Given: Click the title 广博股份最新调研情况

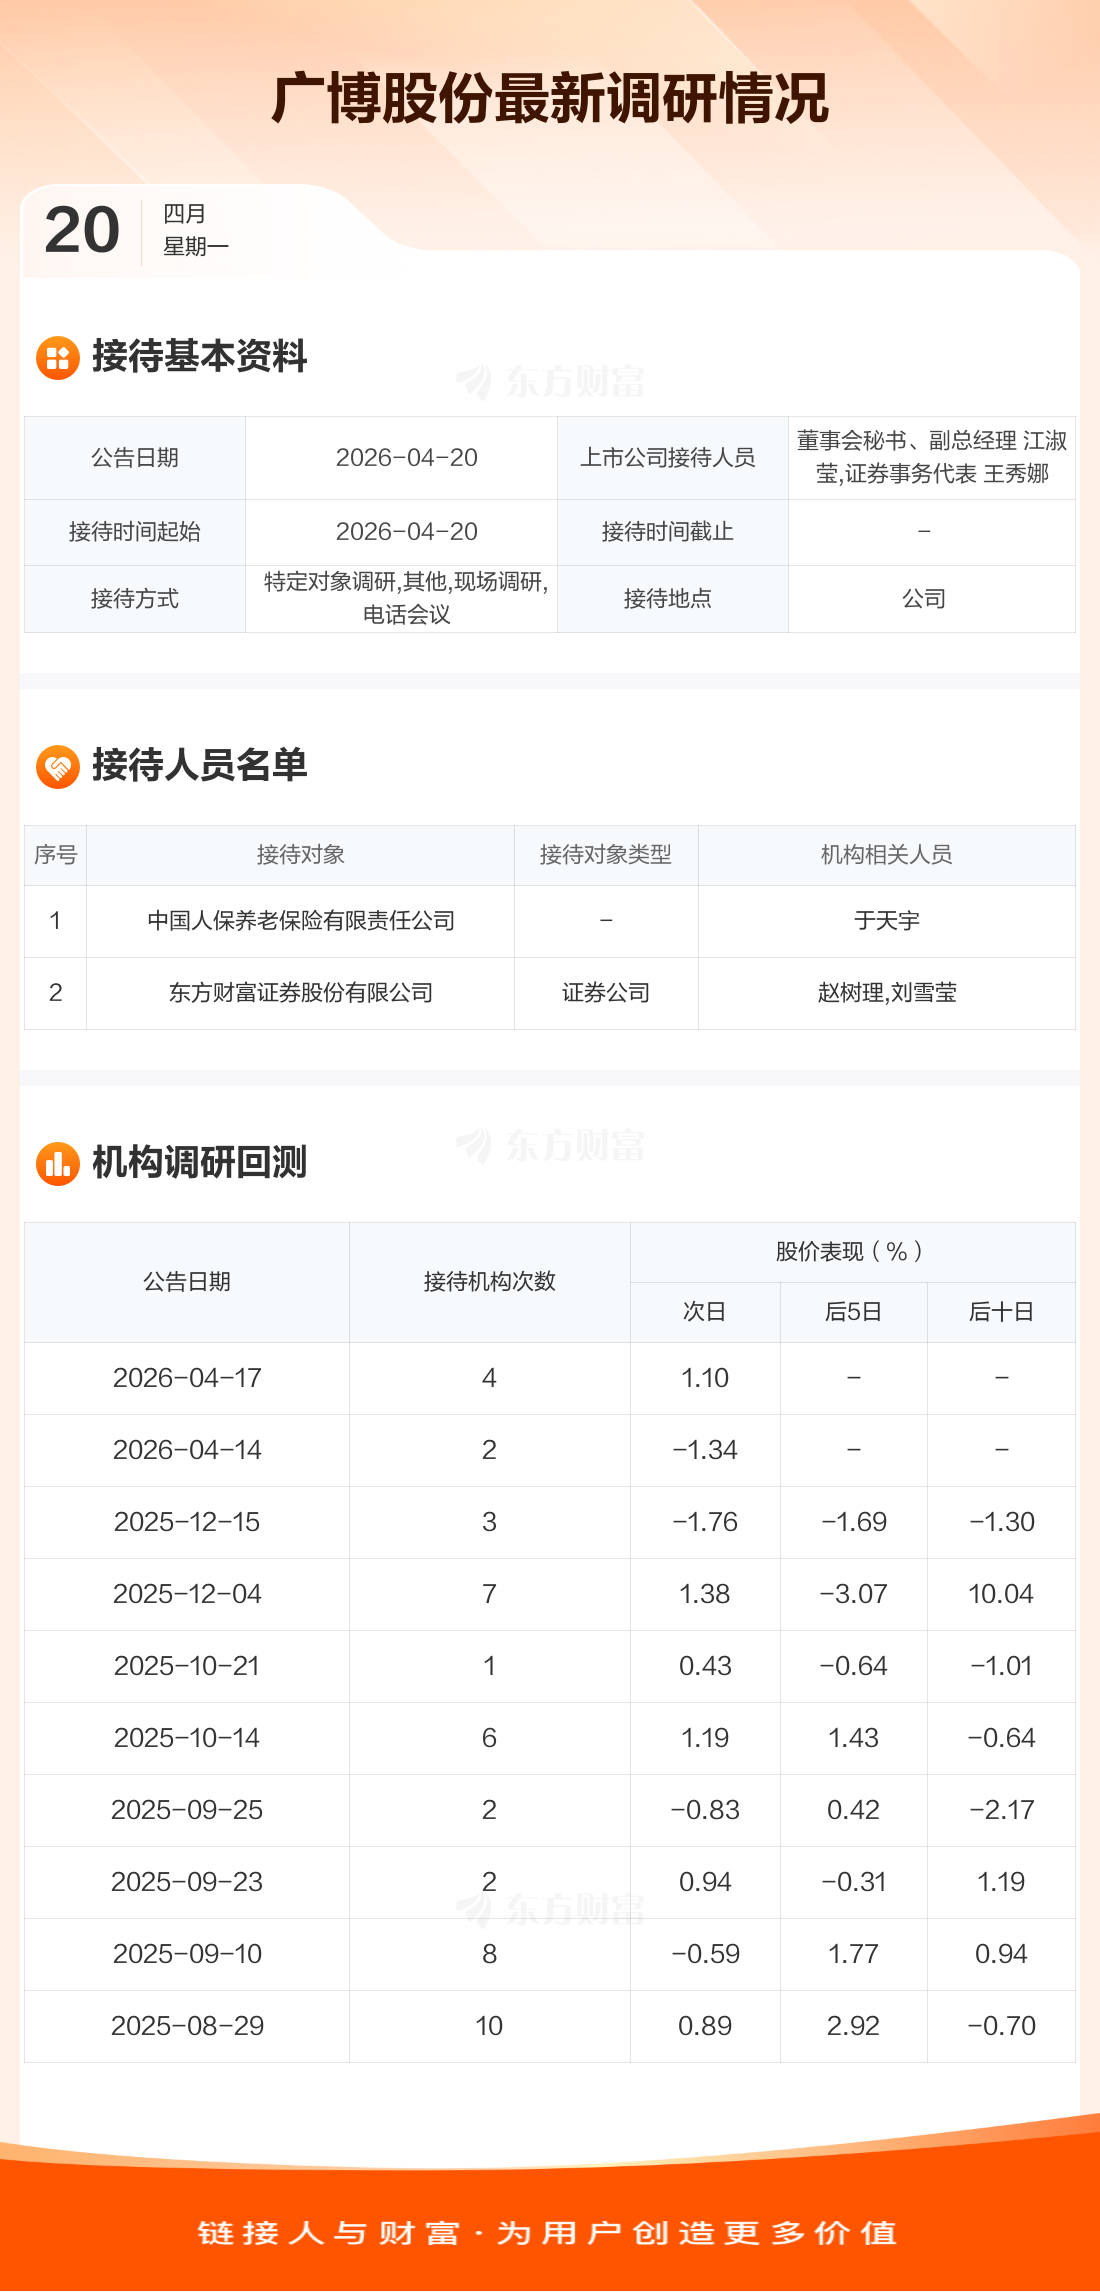Looking at the screenshot, I should click(550, 98).
